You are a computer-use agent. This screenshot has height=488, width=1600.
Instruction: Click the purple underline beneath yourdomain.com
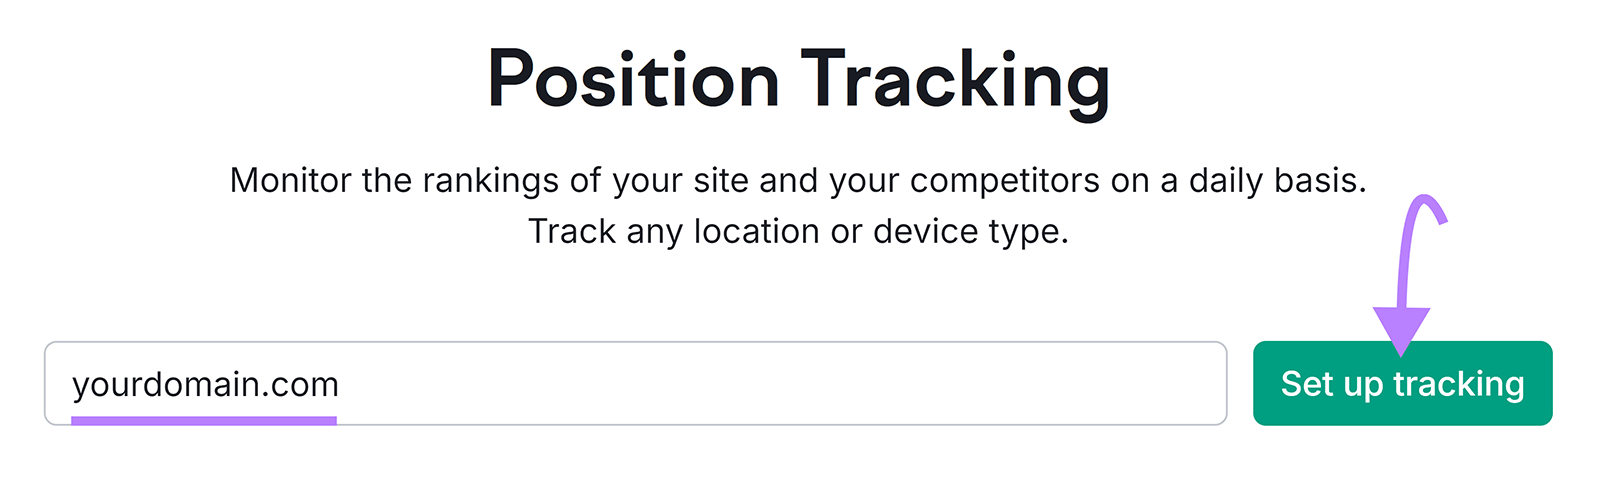coord(204,421)
